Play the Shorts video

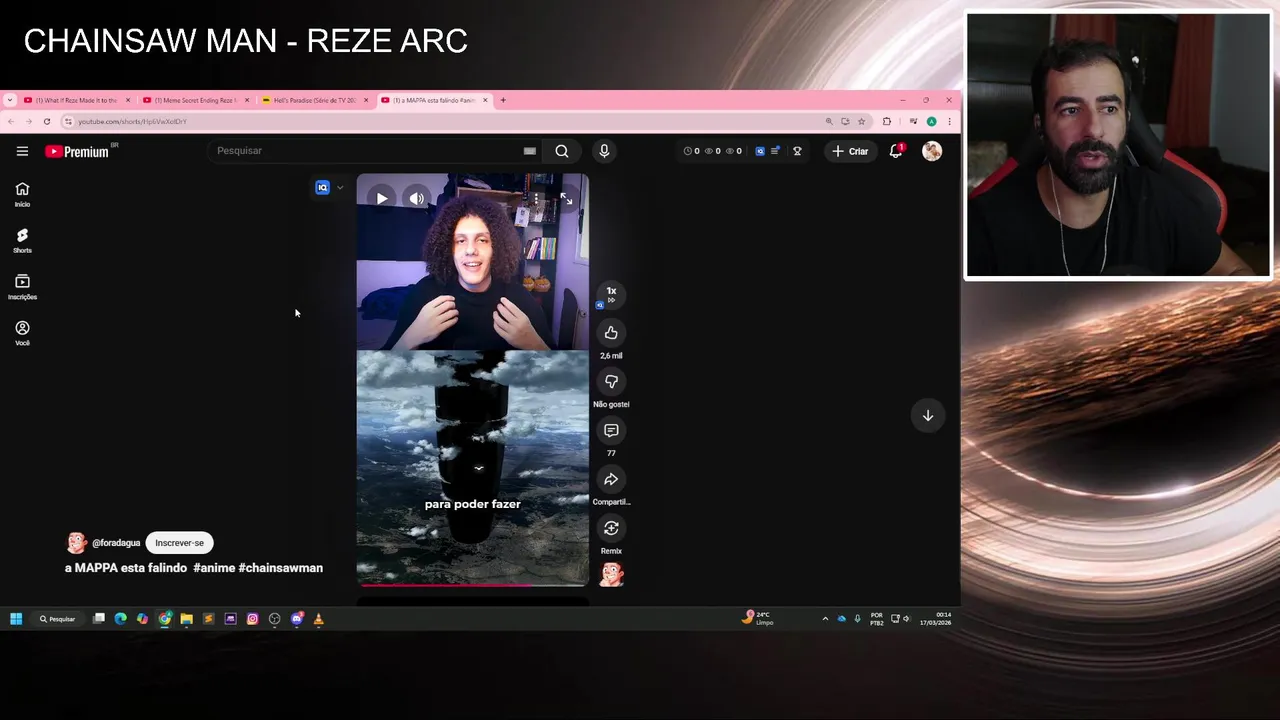click(x=382, y=198)
